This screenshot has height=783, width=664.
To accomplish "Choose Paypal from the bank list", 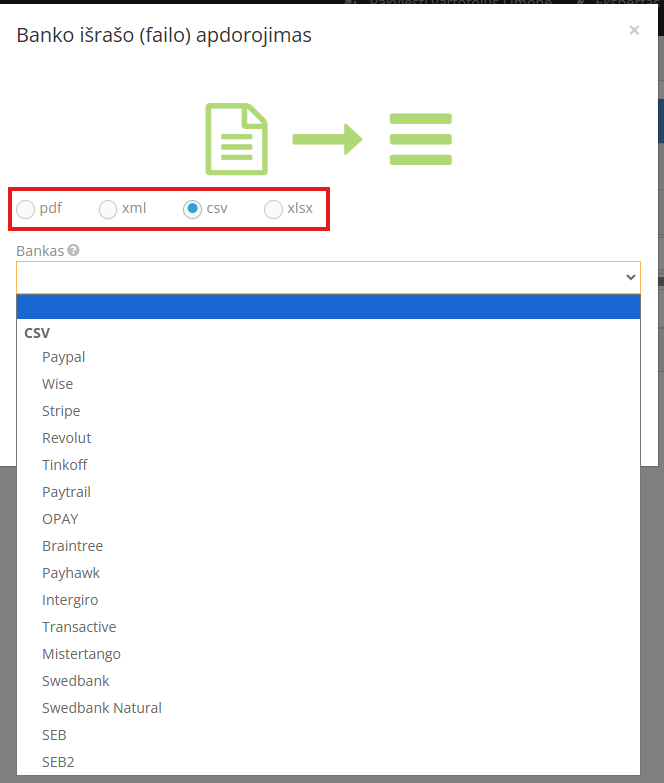I will pyautogui.click(x=328, y=357).
